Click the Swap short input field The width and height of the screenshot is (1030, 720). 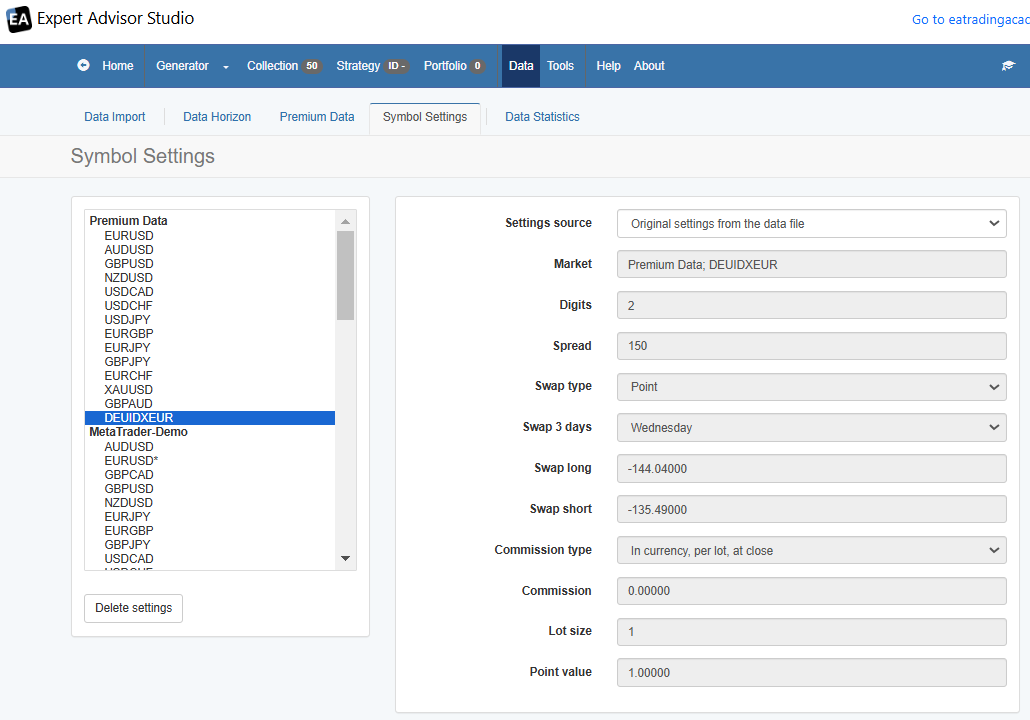(x=811, y=509)
